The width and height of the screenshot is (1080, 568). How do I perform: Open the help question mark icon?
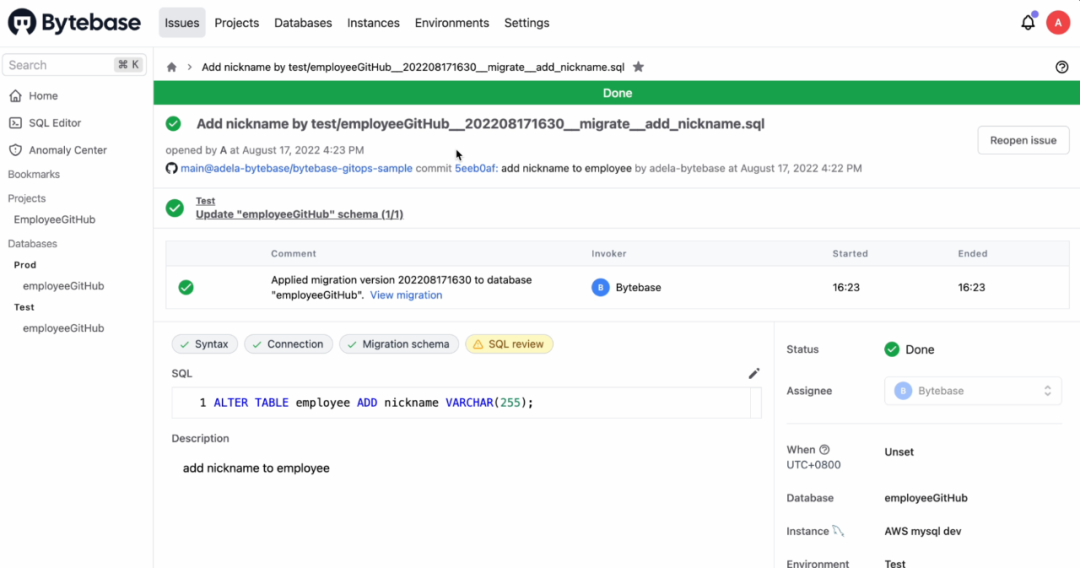point(1061,67)
